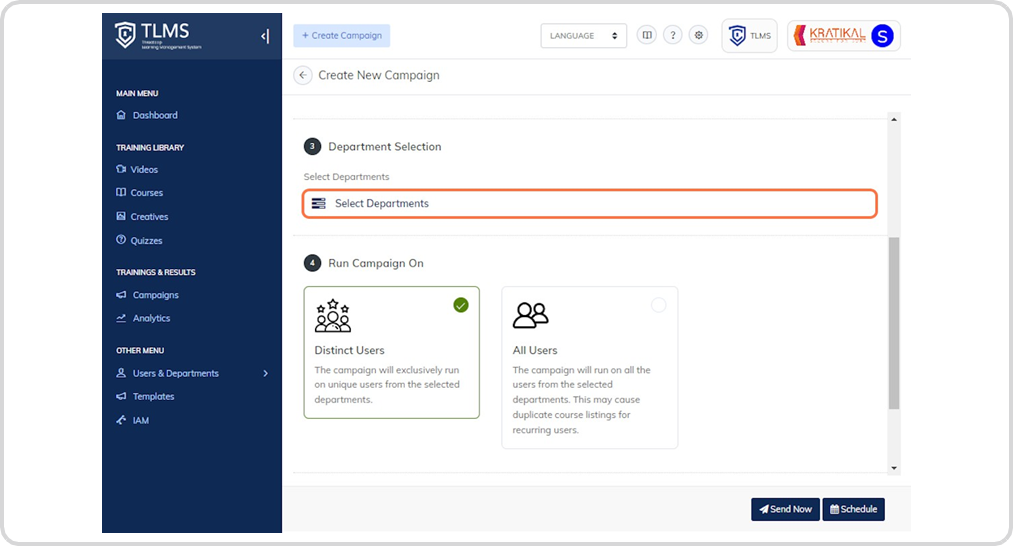Image resolution: width=1013 pixels, height=546 pixels.
Task: Open the Select Departments dropdown
Action: click(590, 204)
